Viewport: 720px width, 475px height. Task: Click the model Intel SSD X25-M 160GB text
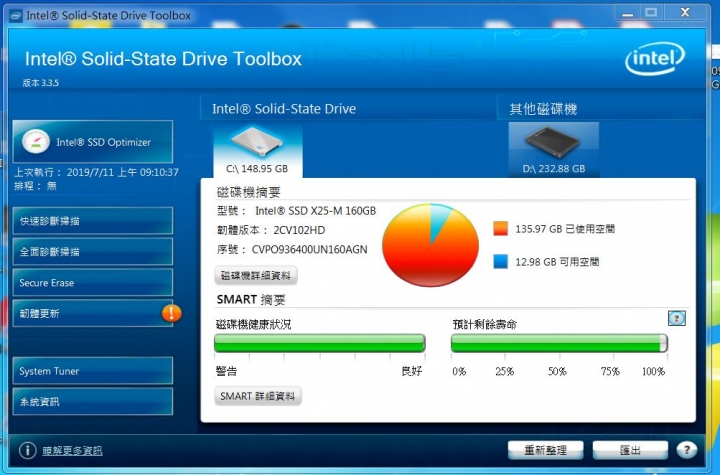[x=315, y=211]
